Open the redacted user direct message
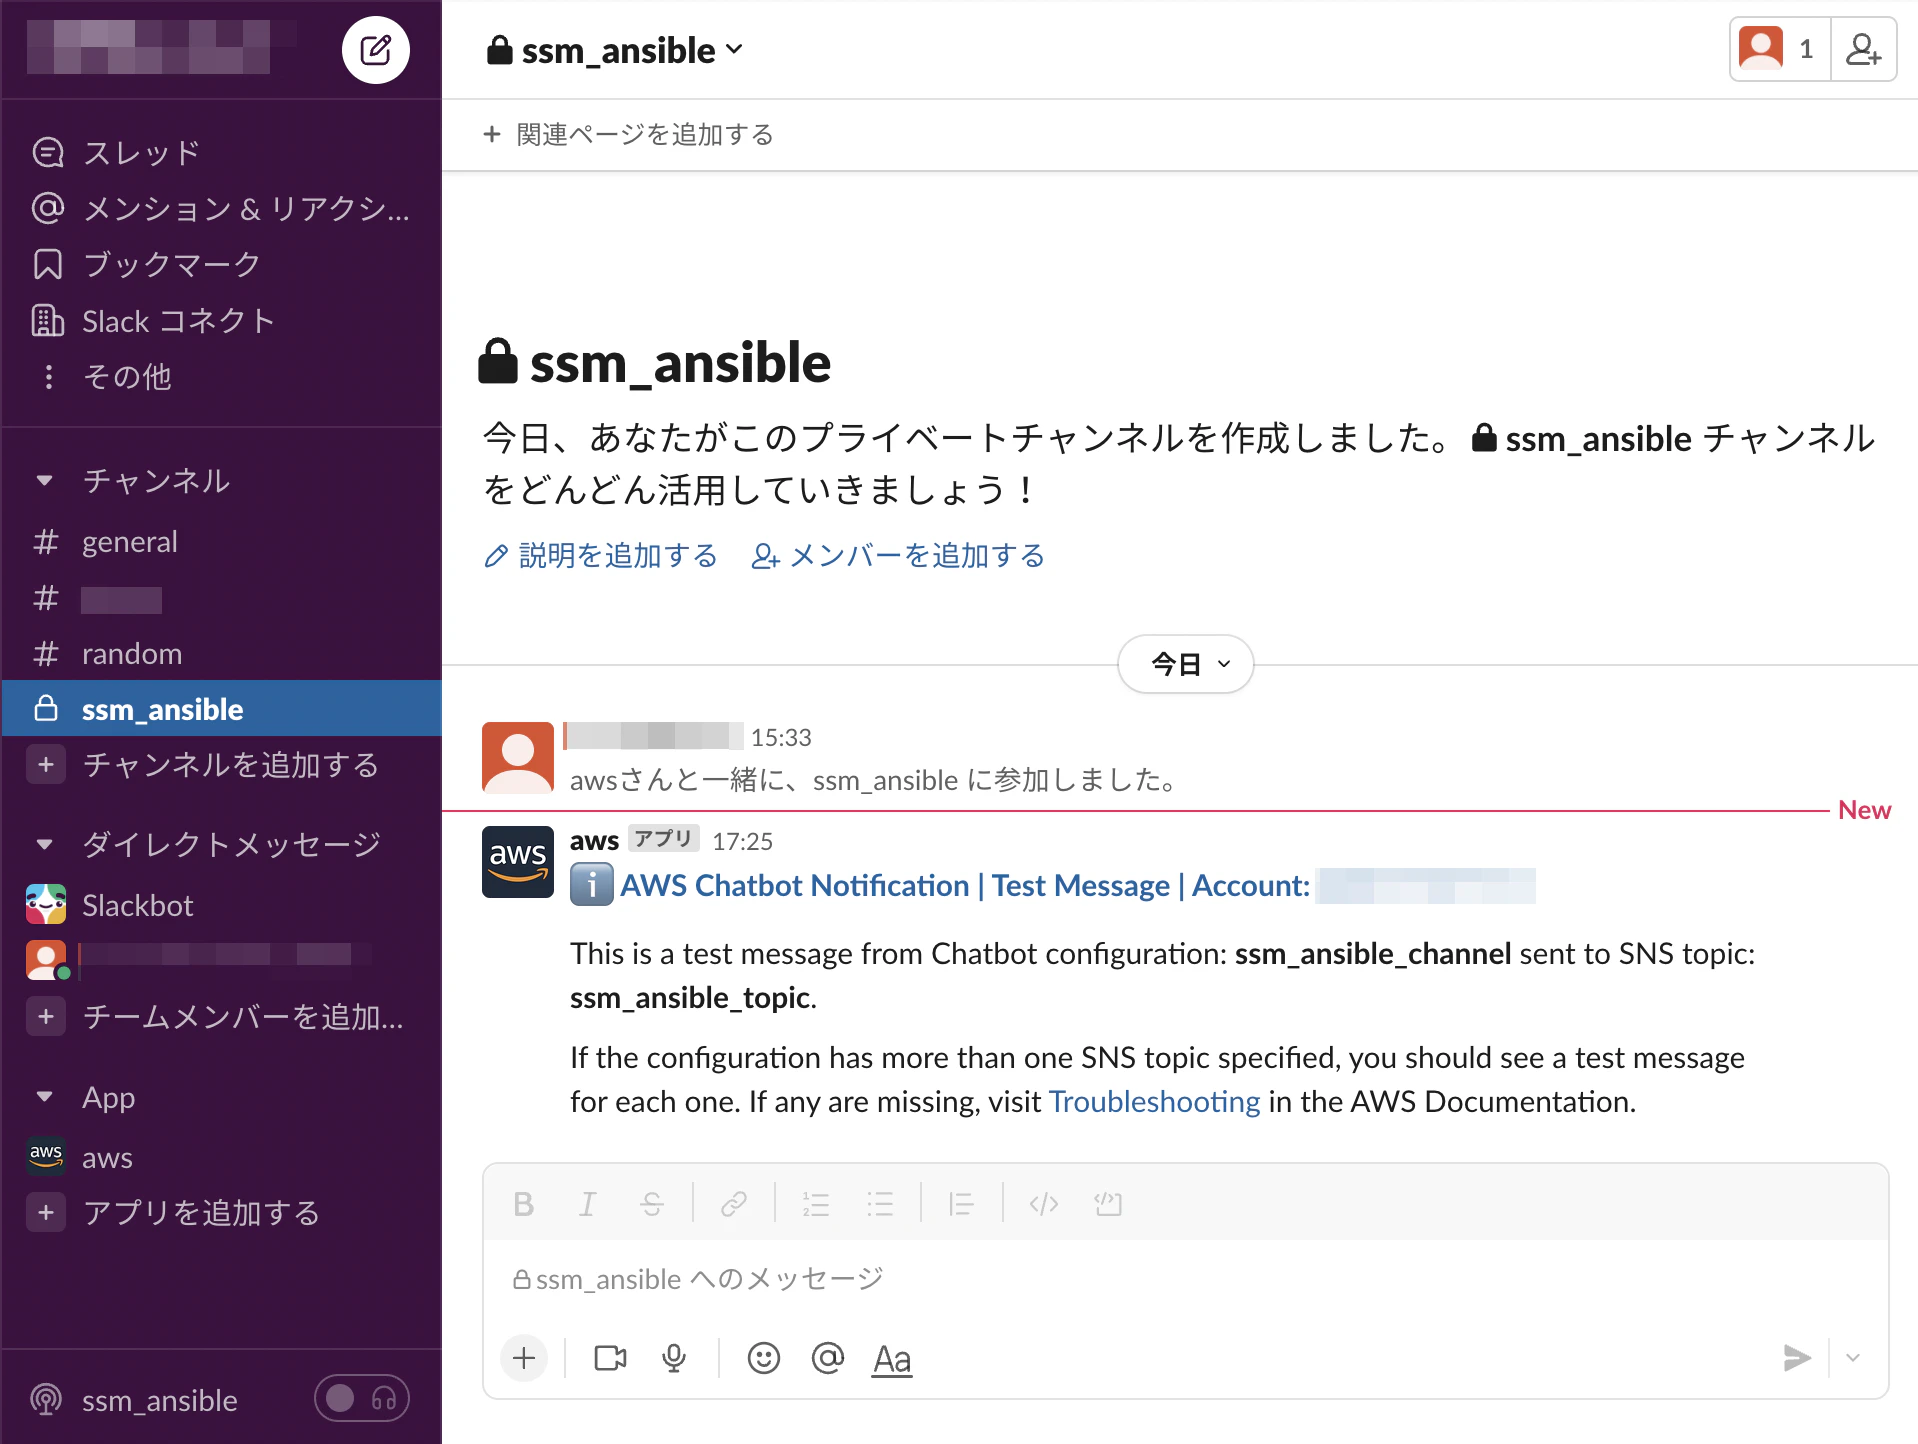 (x=221, y=958)
